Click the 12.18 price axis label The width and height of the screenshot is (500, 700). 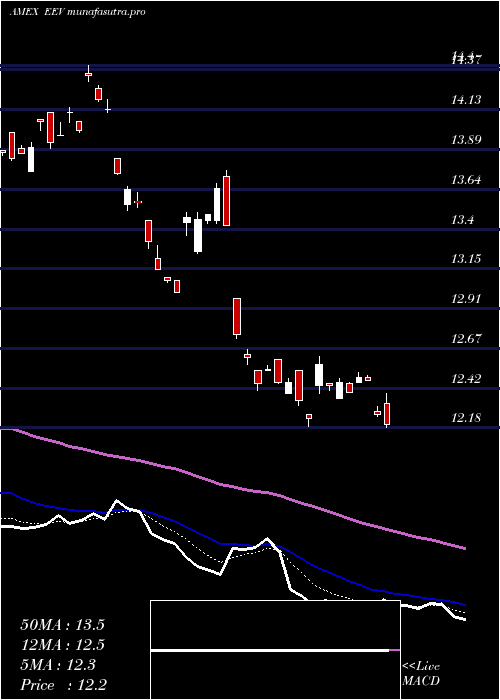point(467,418)
